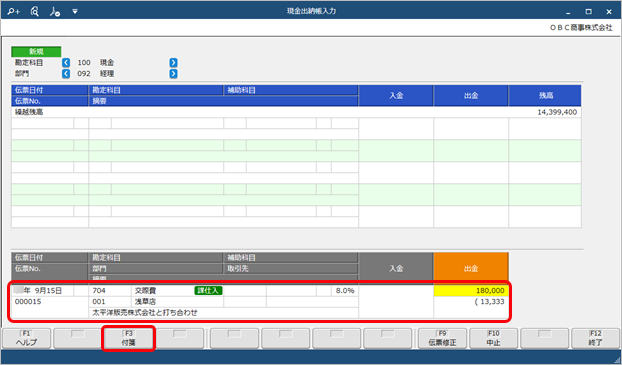The width and height of the screenshot is (622, 365).
Task: Go to previous 勘定科目 with left arrow
Action: pyautogui.click(x=66, y=63)
